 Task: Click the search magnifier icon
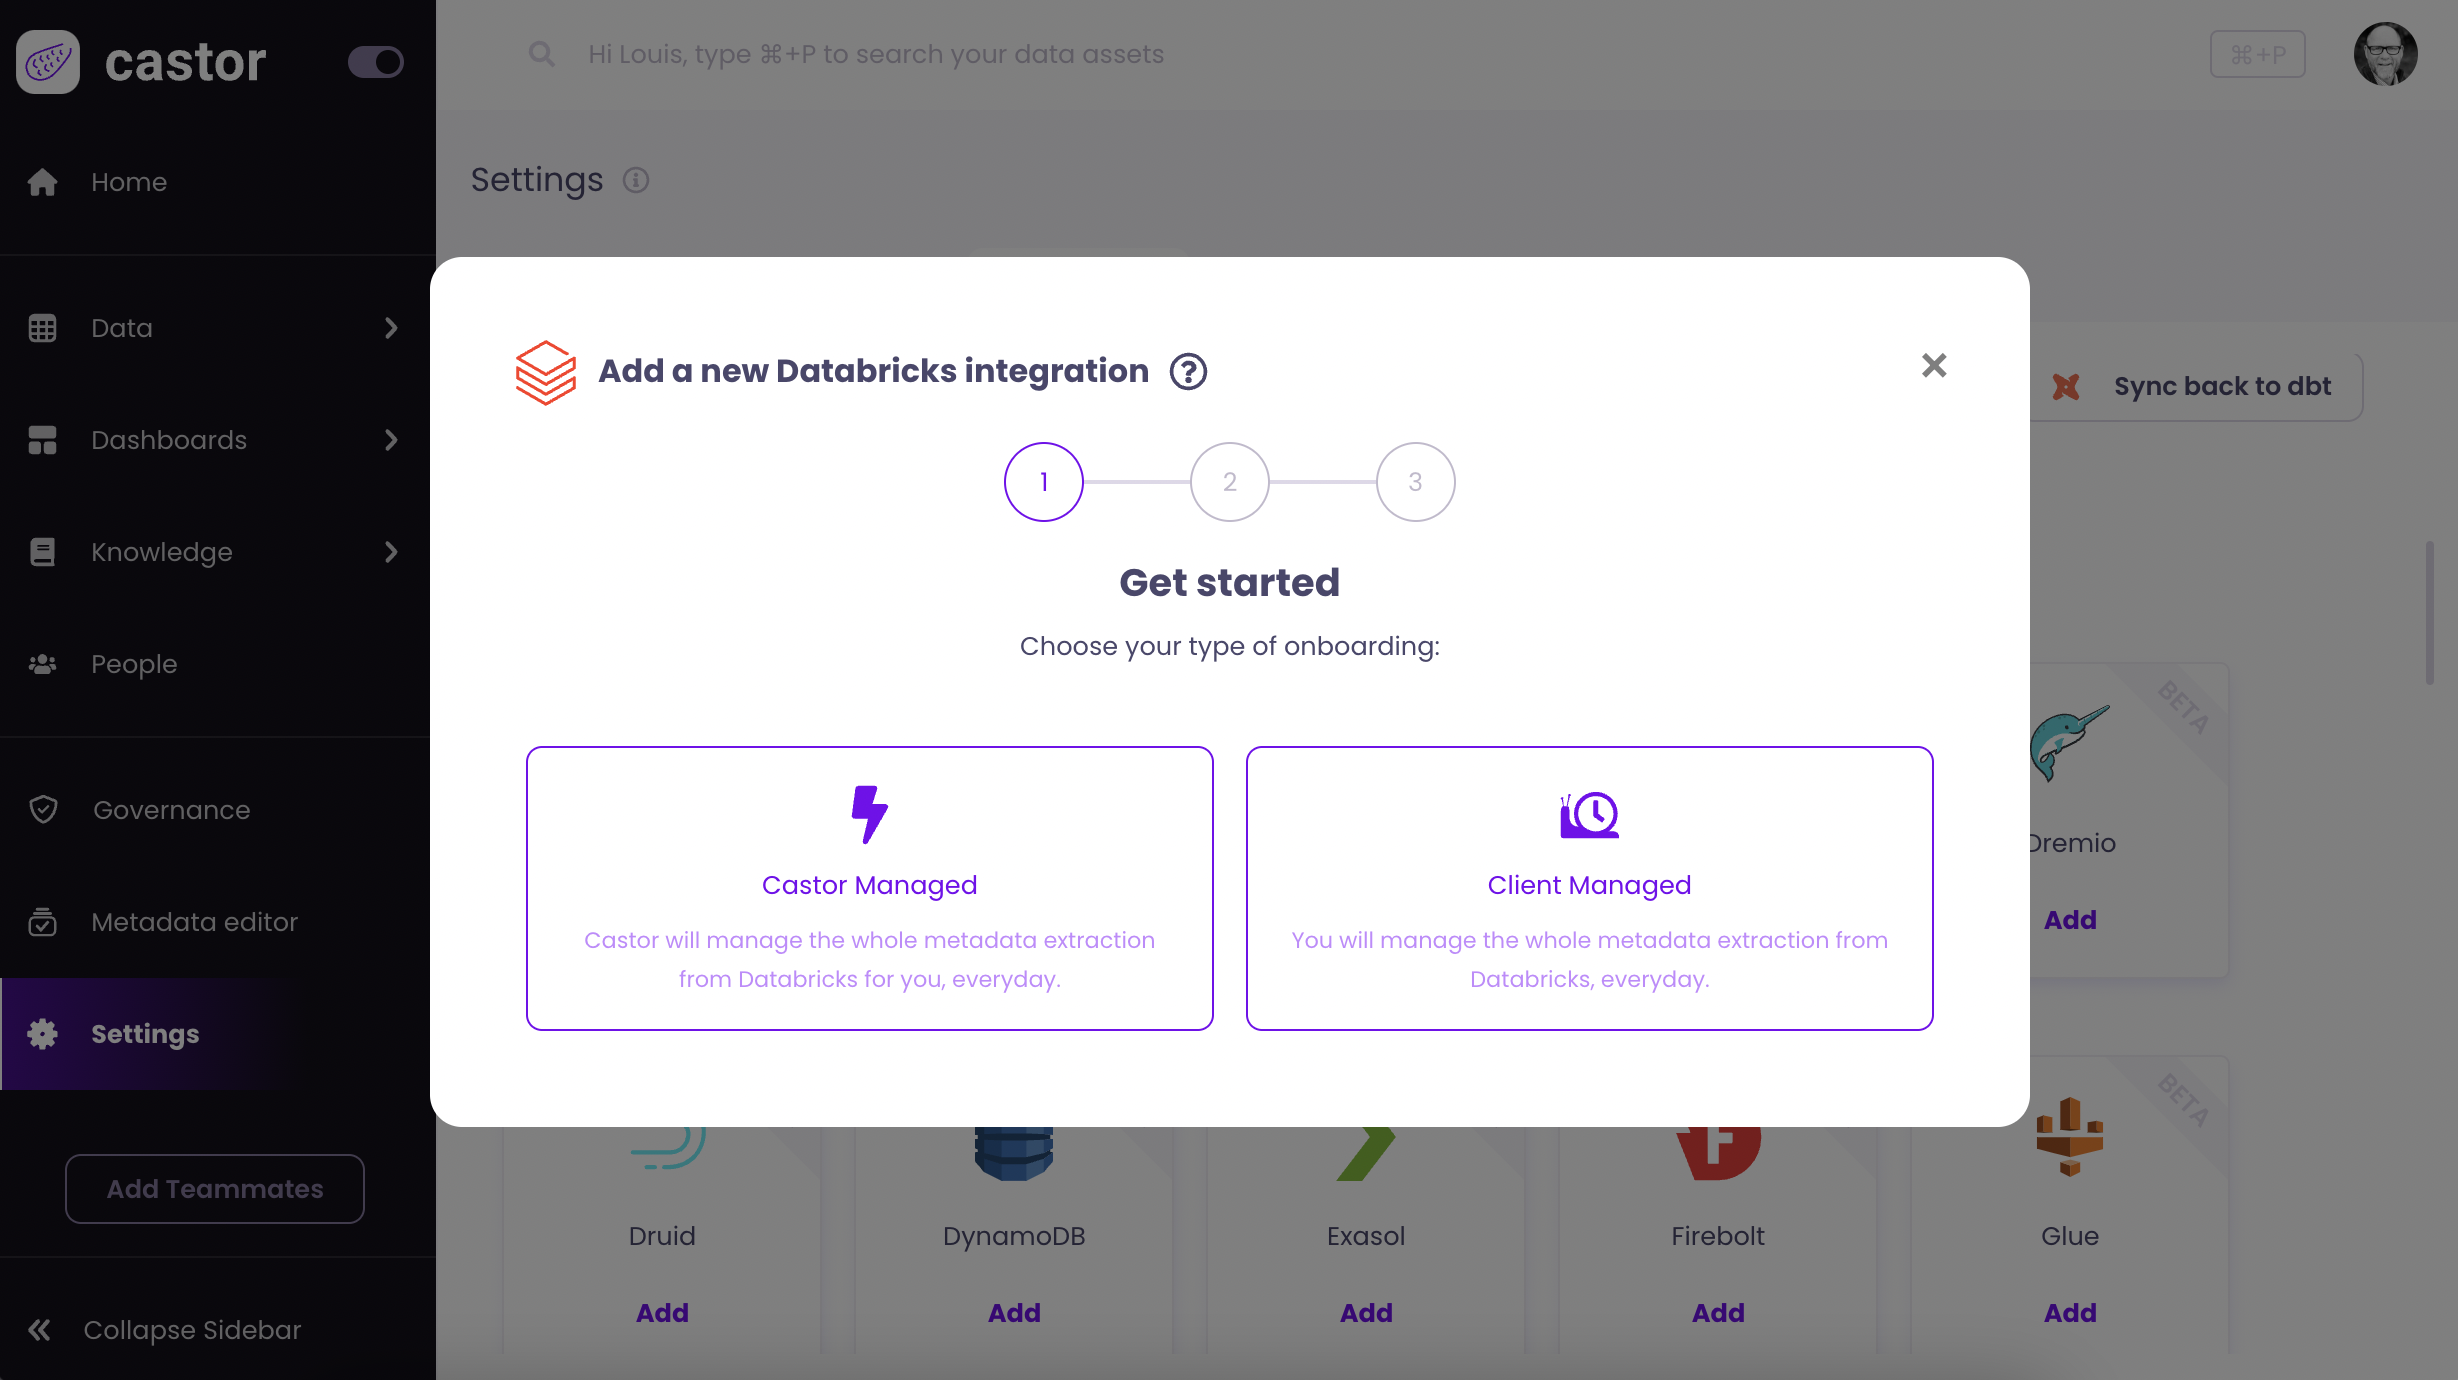541,54
